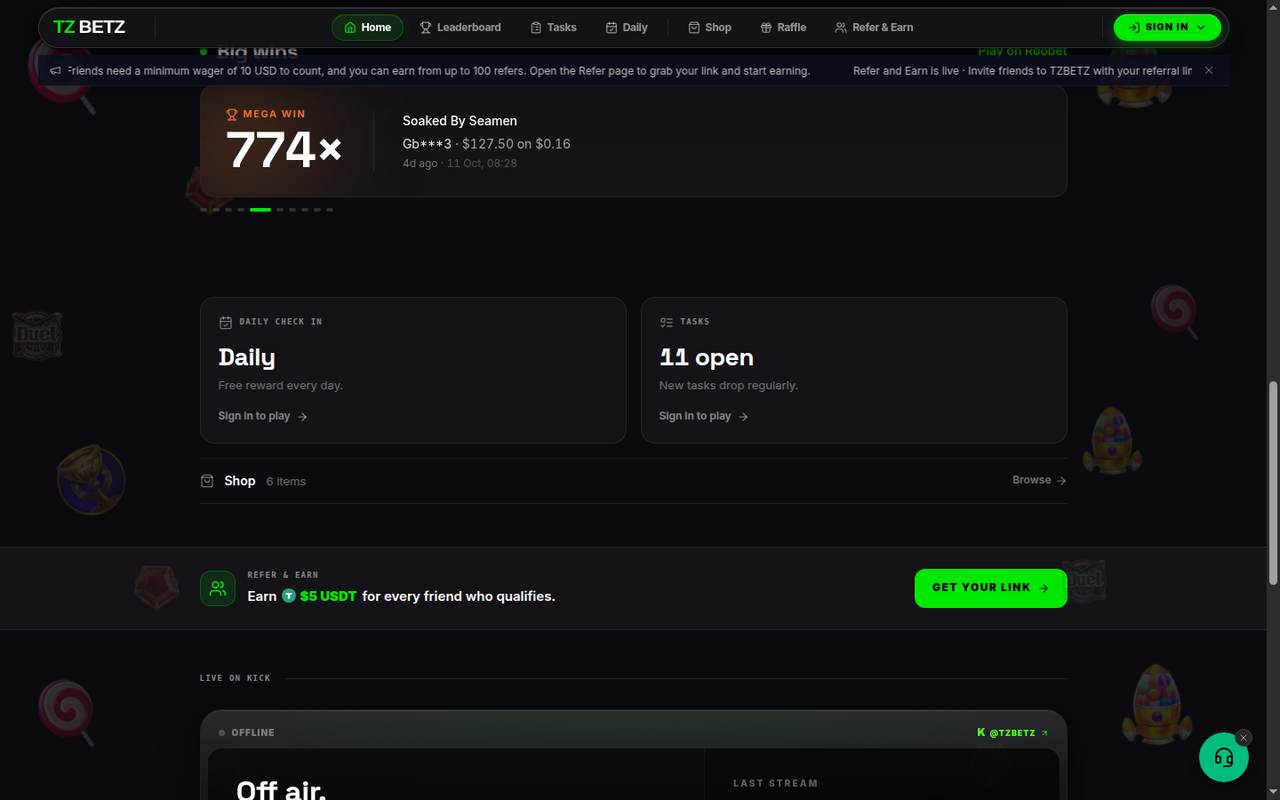Click the Browse link in the Shop row
The width and height of the screenshot is (1280, 800).
click(1039, 480)
